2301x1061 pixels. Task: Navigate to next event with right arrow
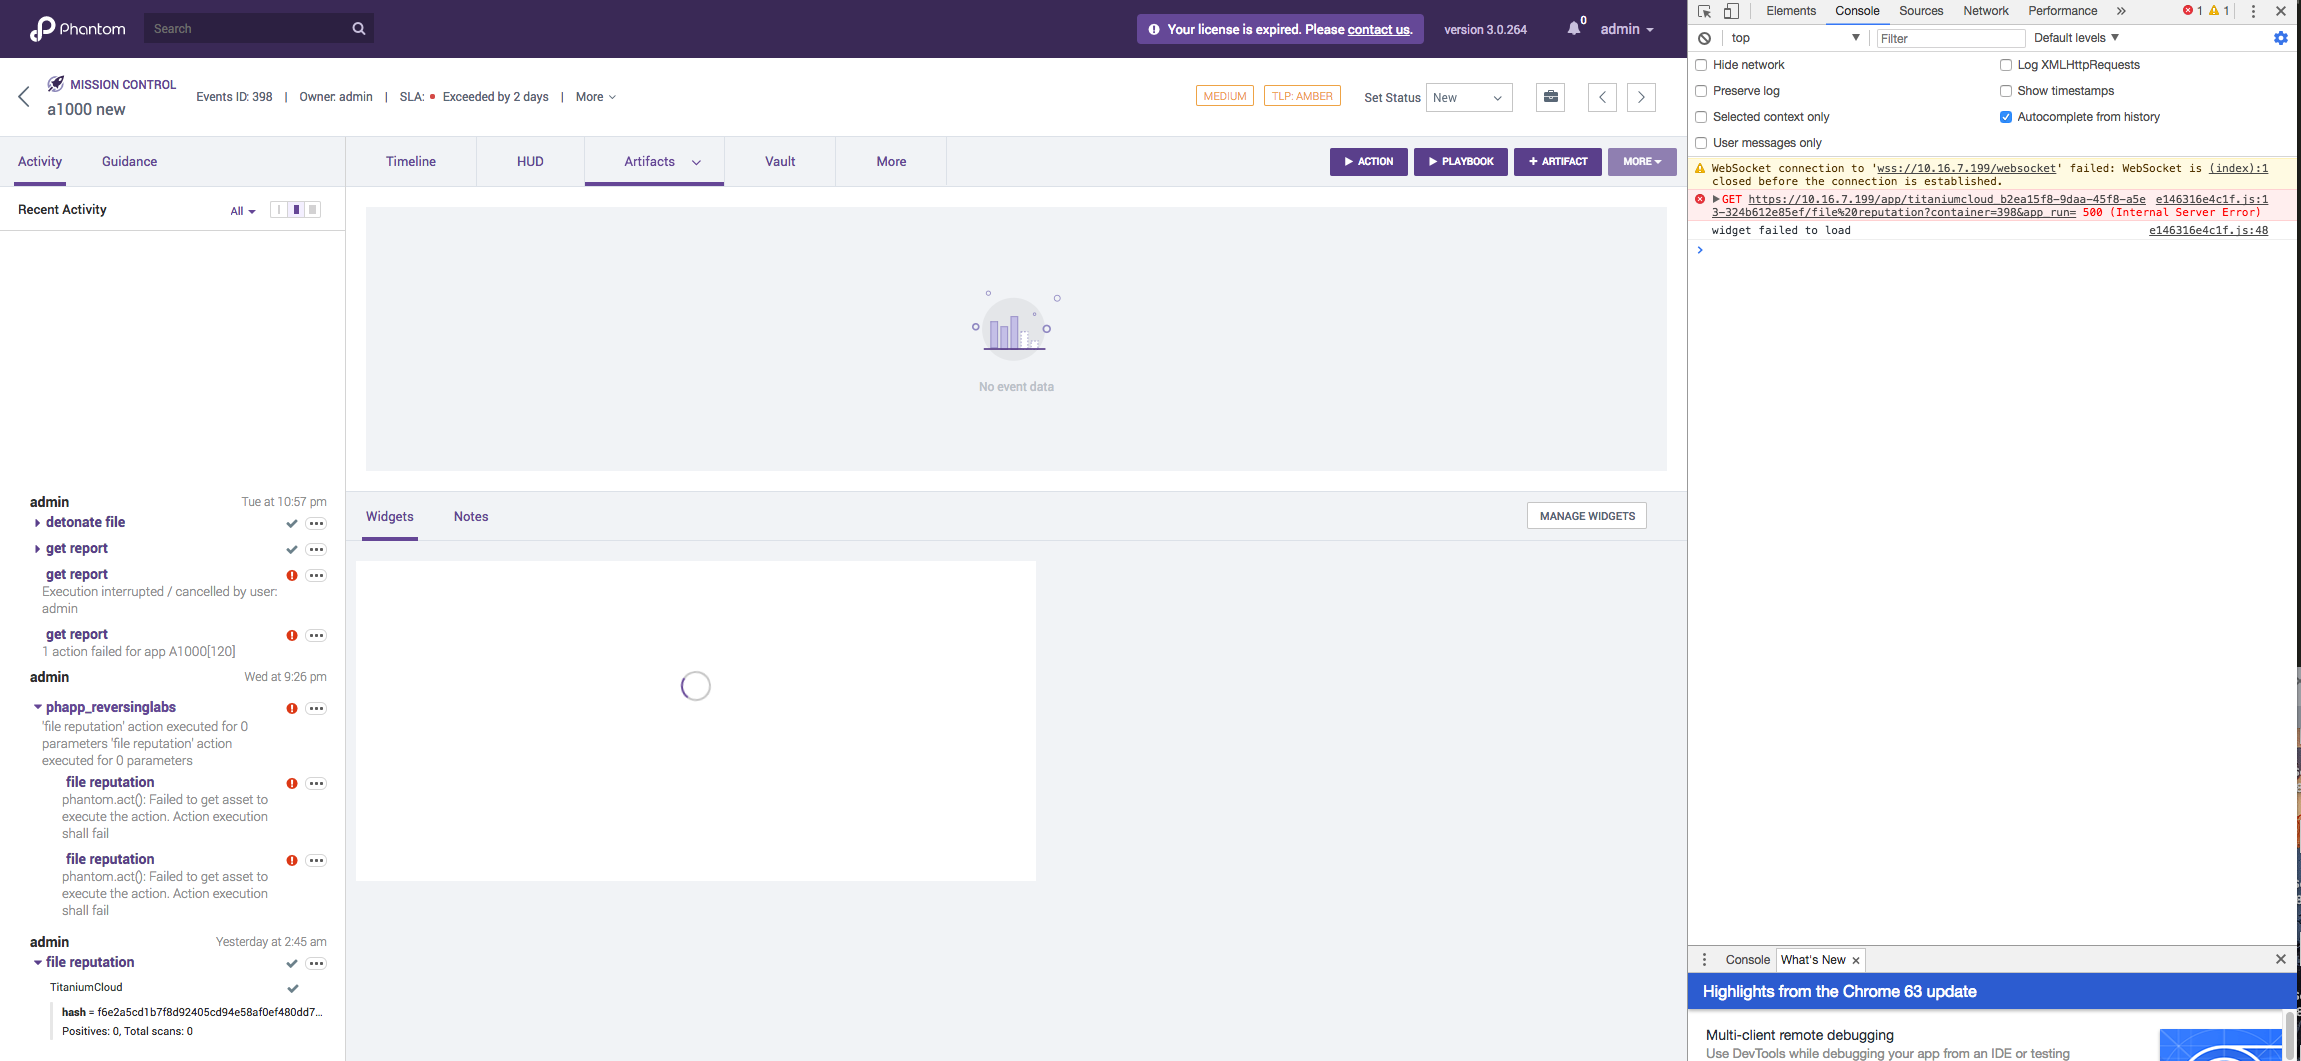[x=1640, y=97]
